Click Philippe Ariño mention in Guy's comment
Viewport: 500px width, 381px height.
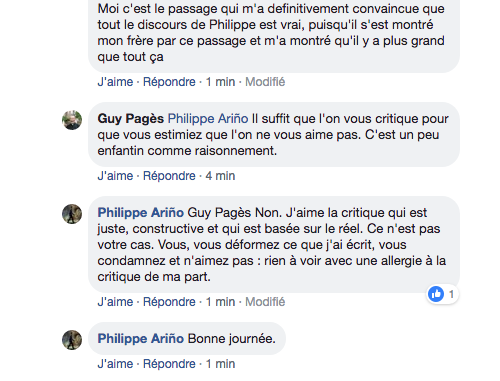click(208, 119)
